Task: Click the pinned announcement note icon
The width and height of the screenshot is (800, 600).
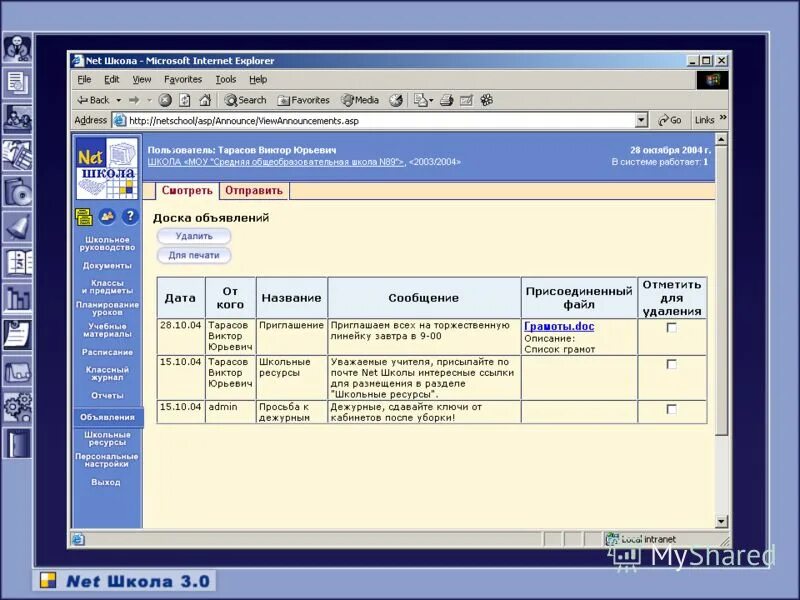Action: tap(17, 335)
